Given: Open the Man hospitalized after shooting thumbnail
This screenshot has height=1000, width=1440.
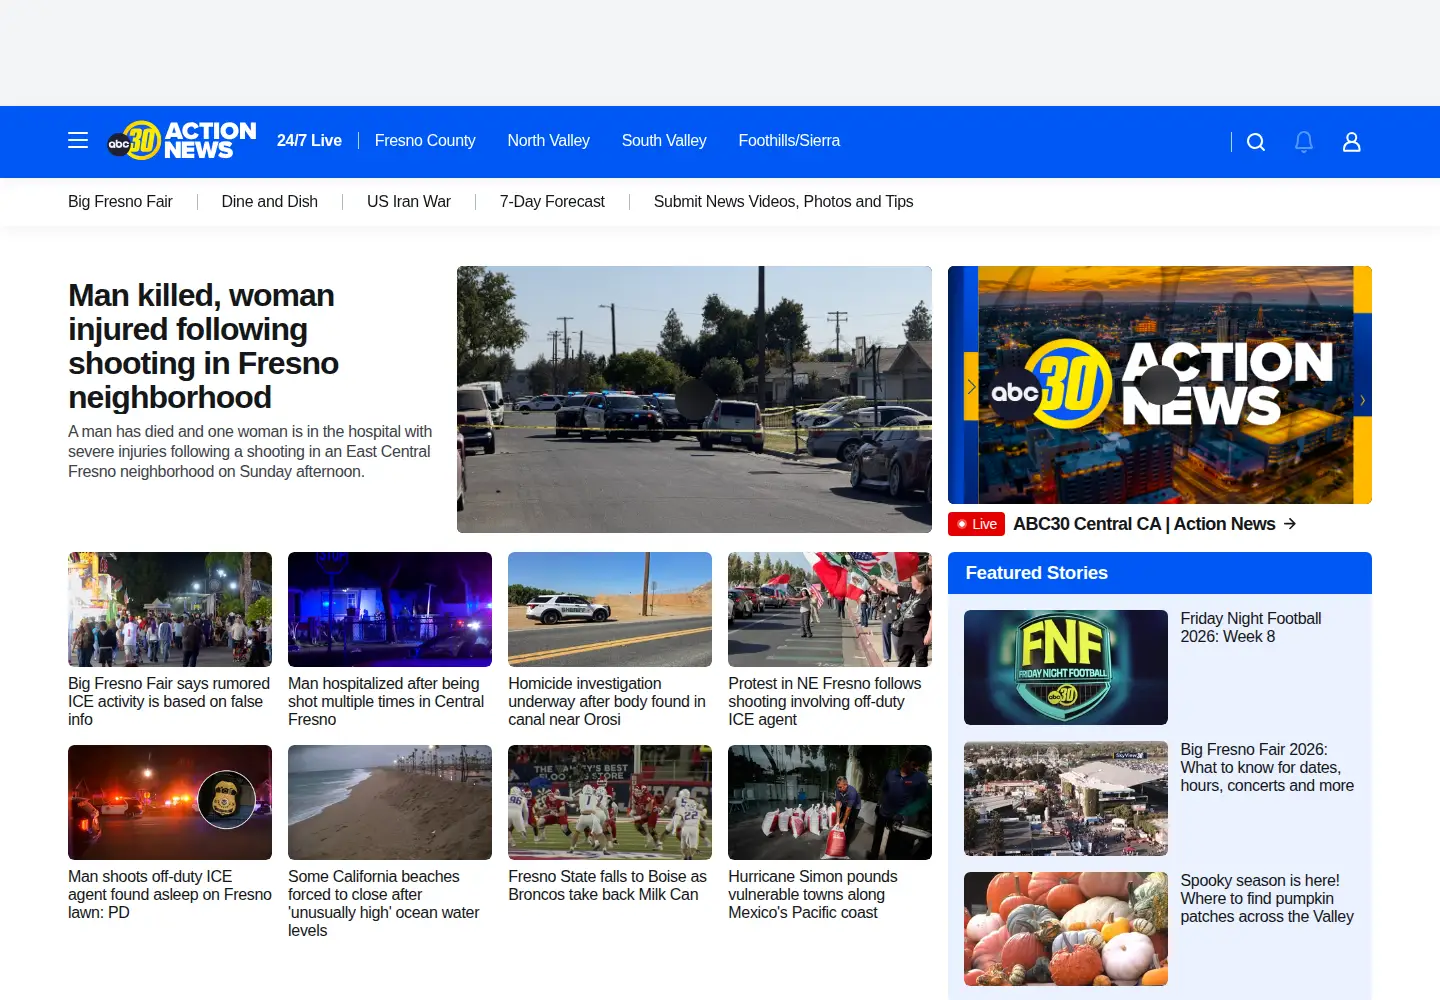Looking at the screenshot, I should coord(390,609).
